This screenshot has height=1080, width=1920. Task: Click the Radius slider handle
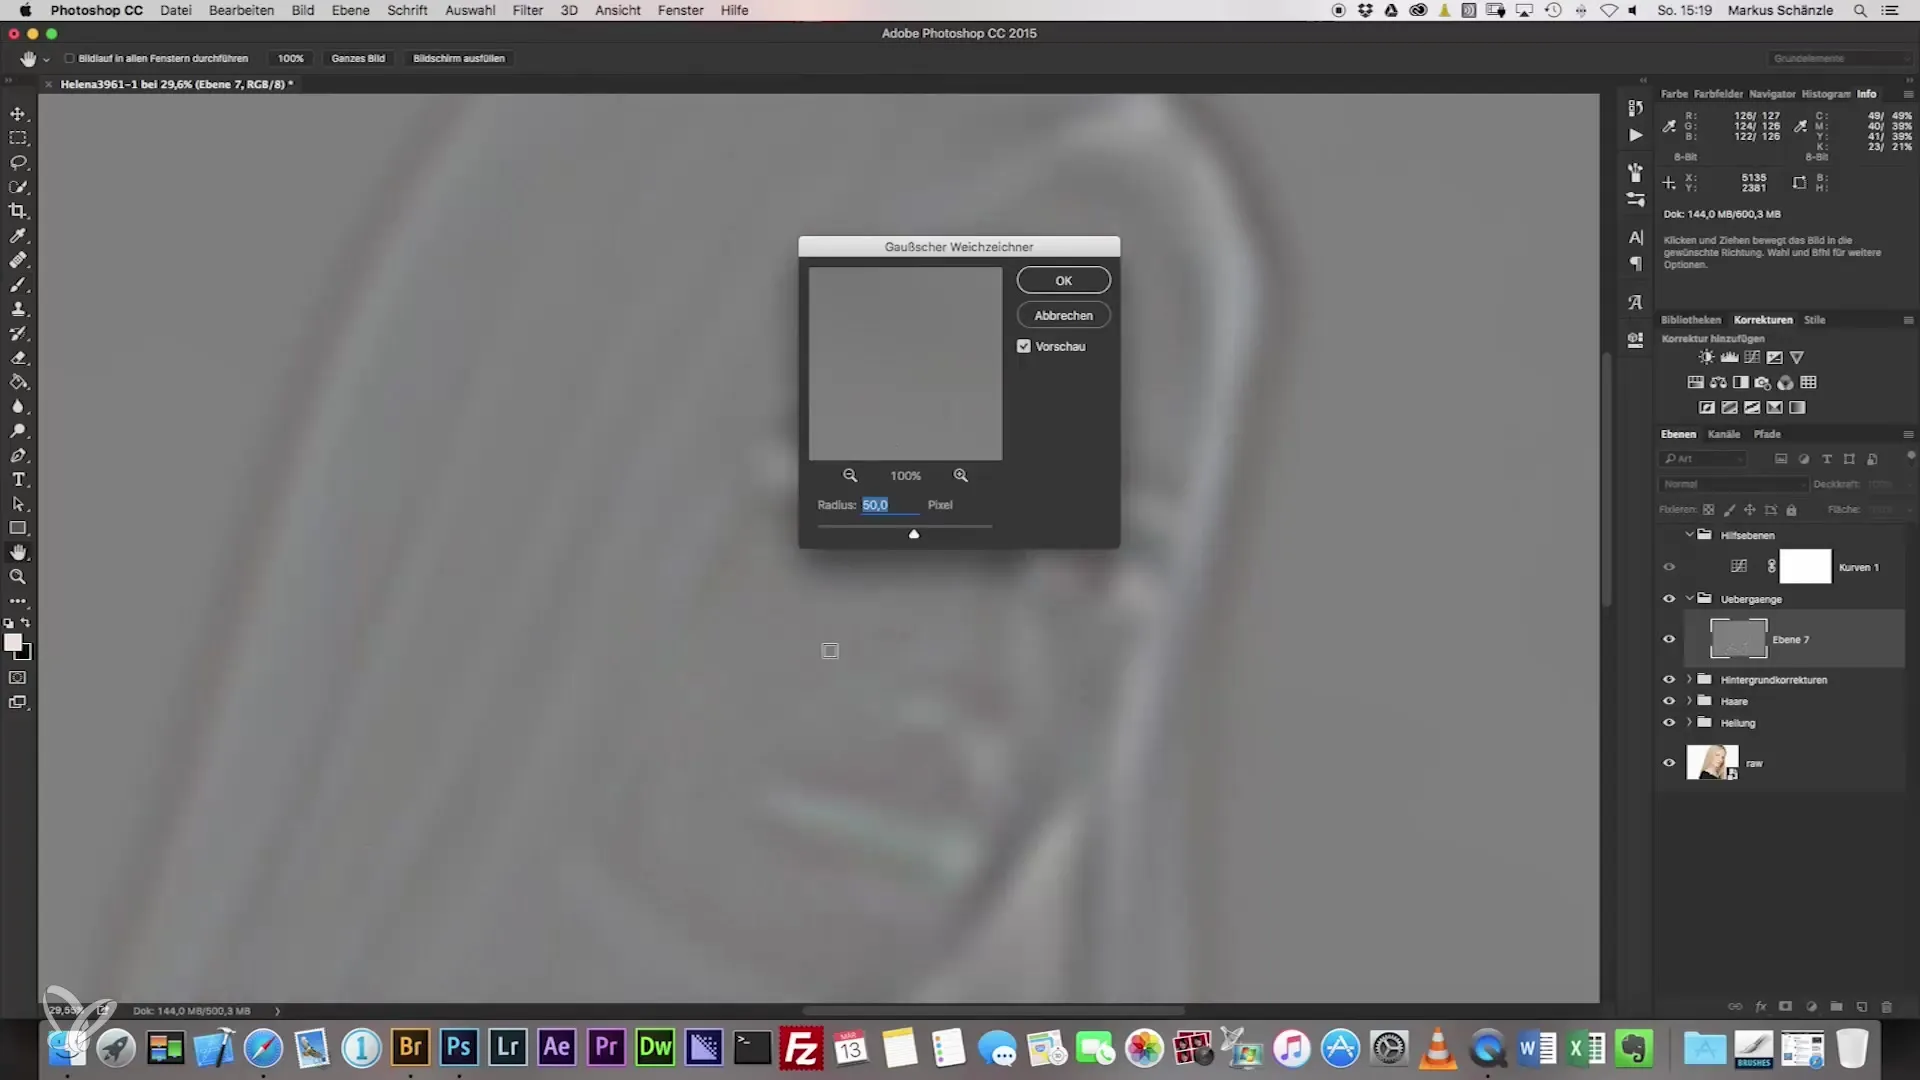[x=914, y=535]
